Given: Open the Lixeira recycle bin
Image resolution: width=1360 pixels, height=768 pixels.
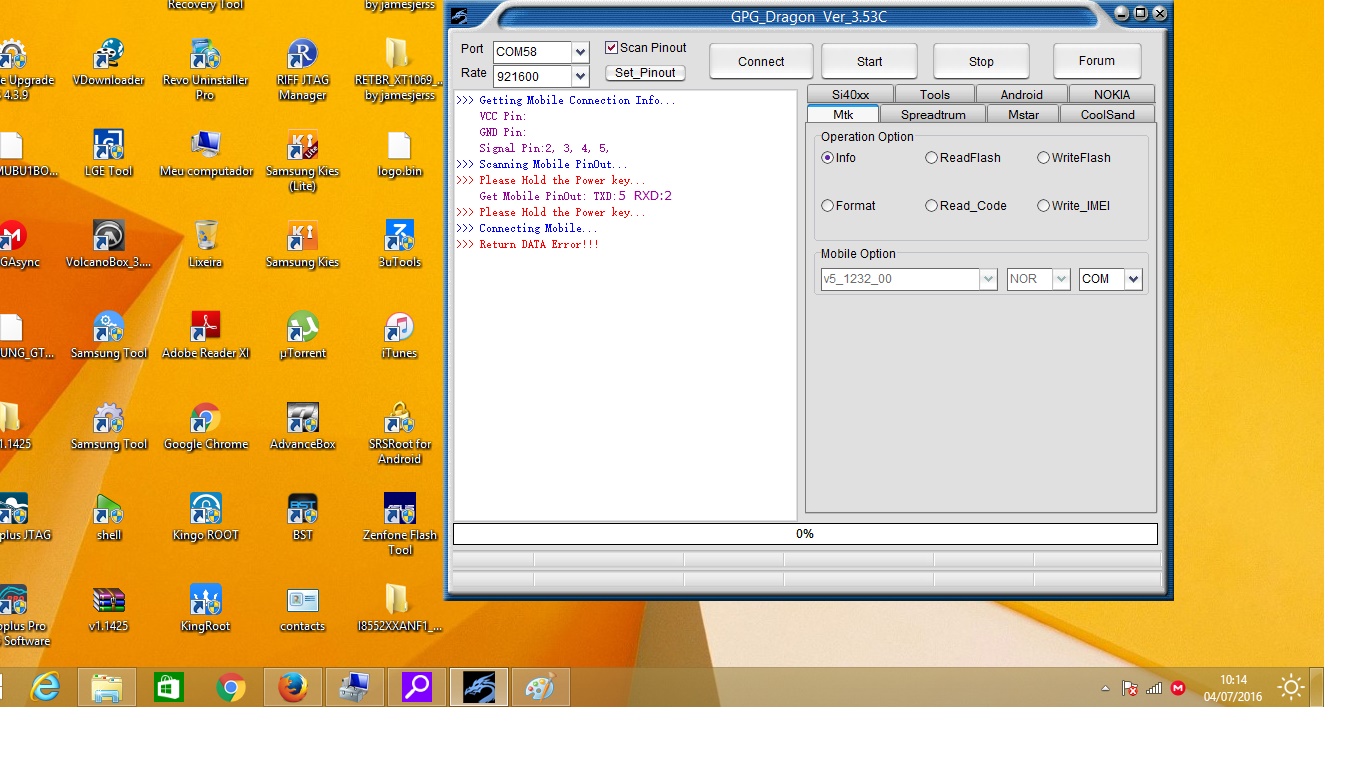Looking at the screenshot, I should click(206, 244).
